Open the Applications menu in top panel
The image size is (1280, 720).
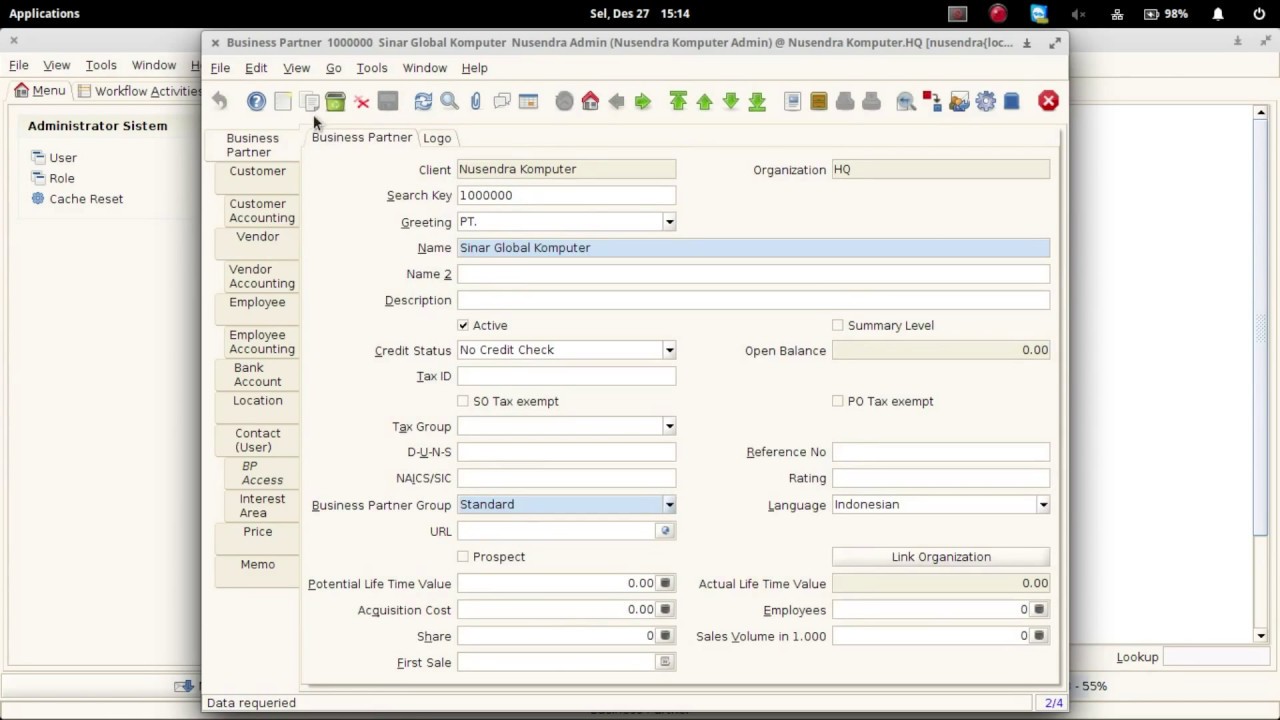click(44, 13)
